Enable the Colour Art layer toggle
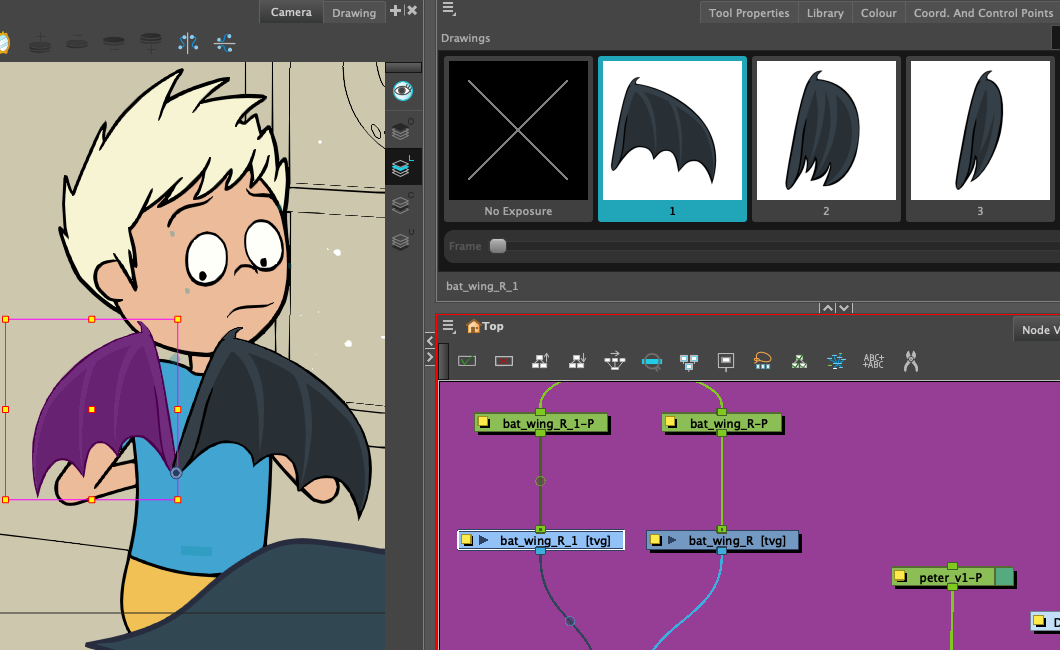 tap(402, 203)
